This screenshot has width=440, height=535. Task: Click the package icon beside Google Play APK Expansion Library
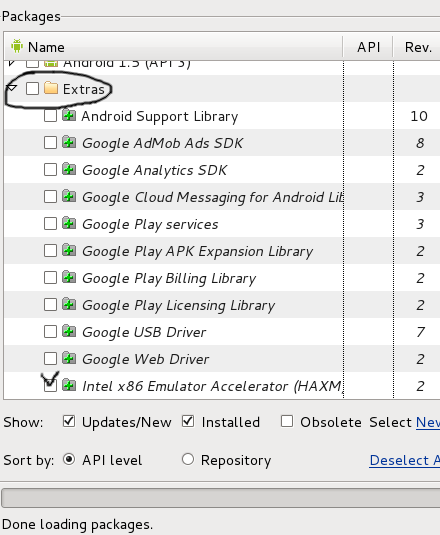[x=69, y=250]
